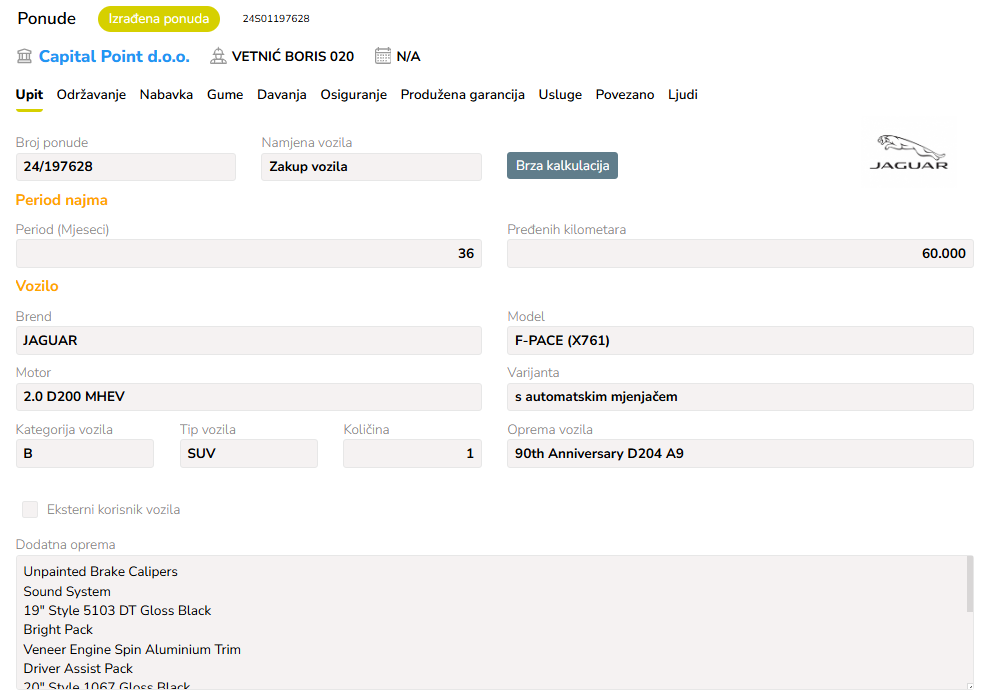Show the Ljudi tab

point(682,95)
